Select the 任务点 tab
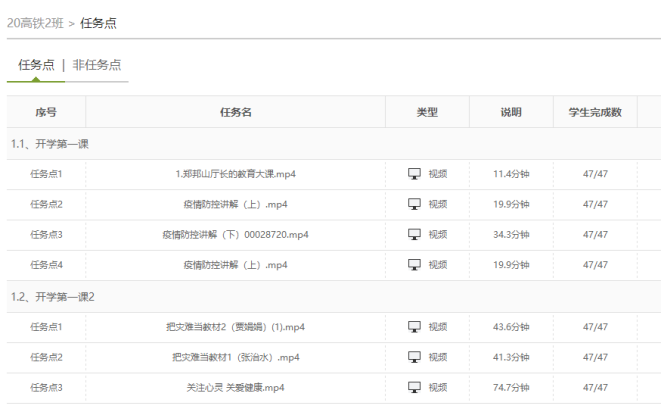Image resolution: width=661 pixels, height=413 pixels. point(36,65)
